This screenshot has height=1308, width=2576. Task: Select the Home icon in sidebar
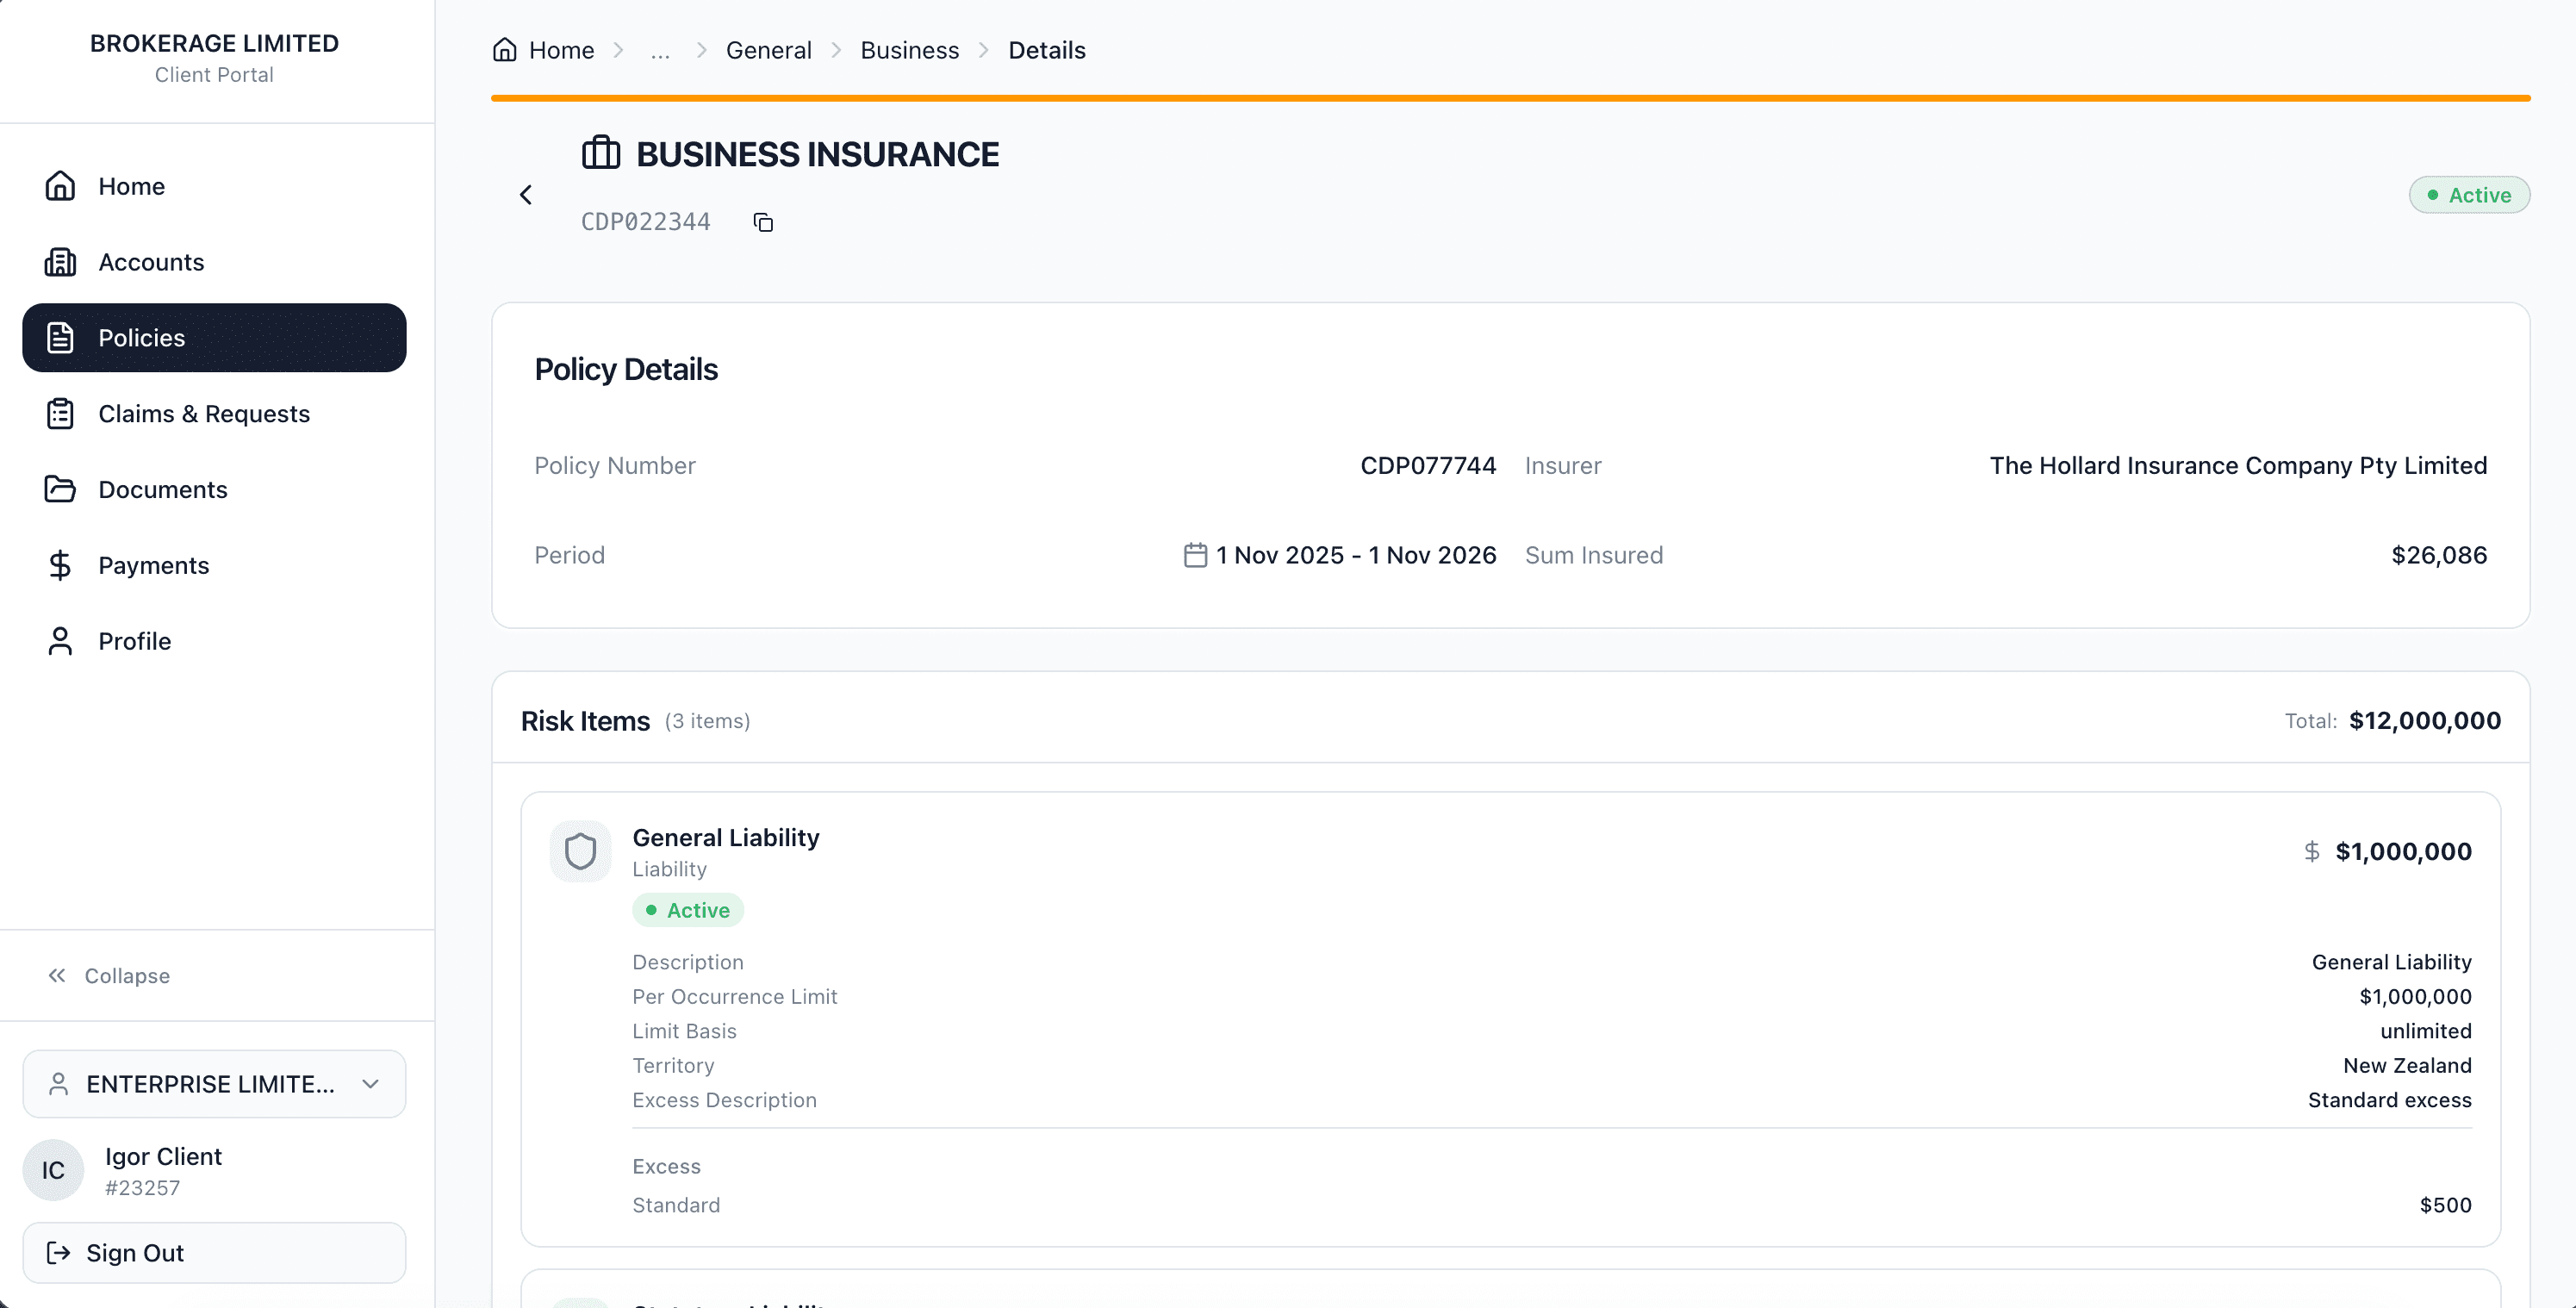coord(60,185)
